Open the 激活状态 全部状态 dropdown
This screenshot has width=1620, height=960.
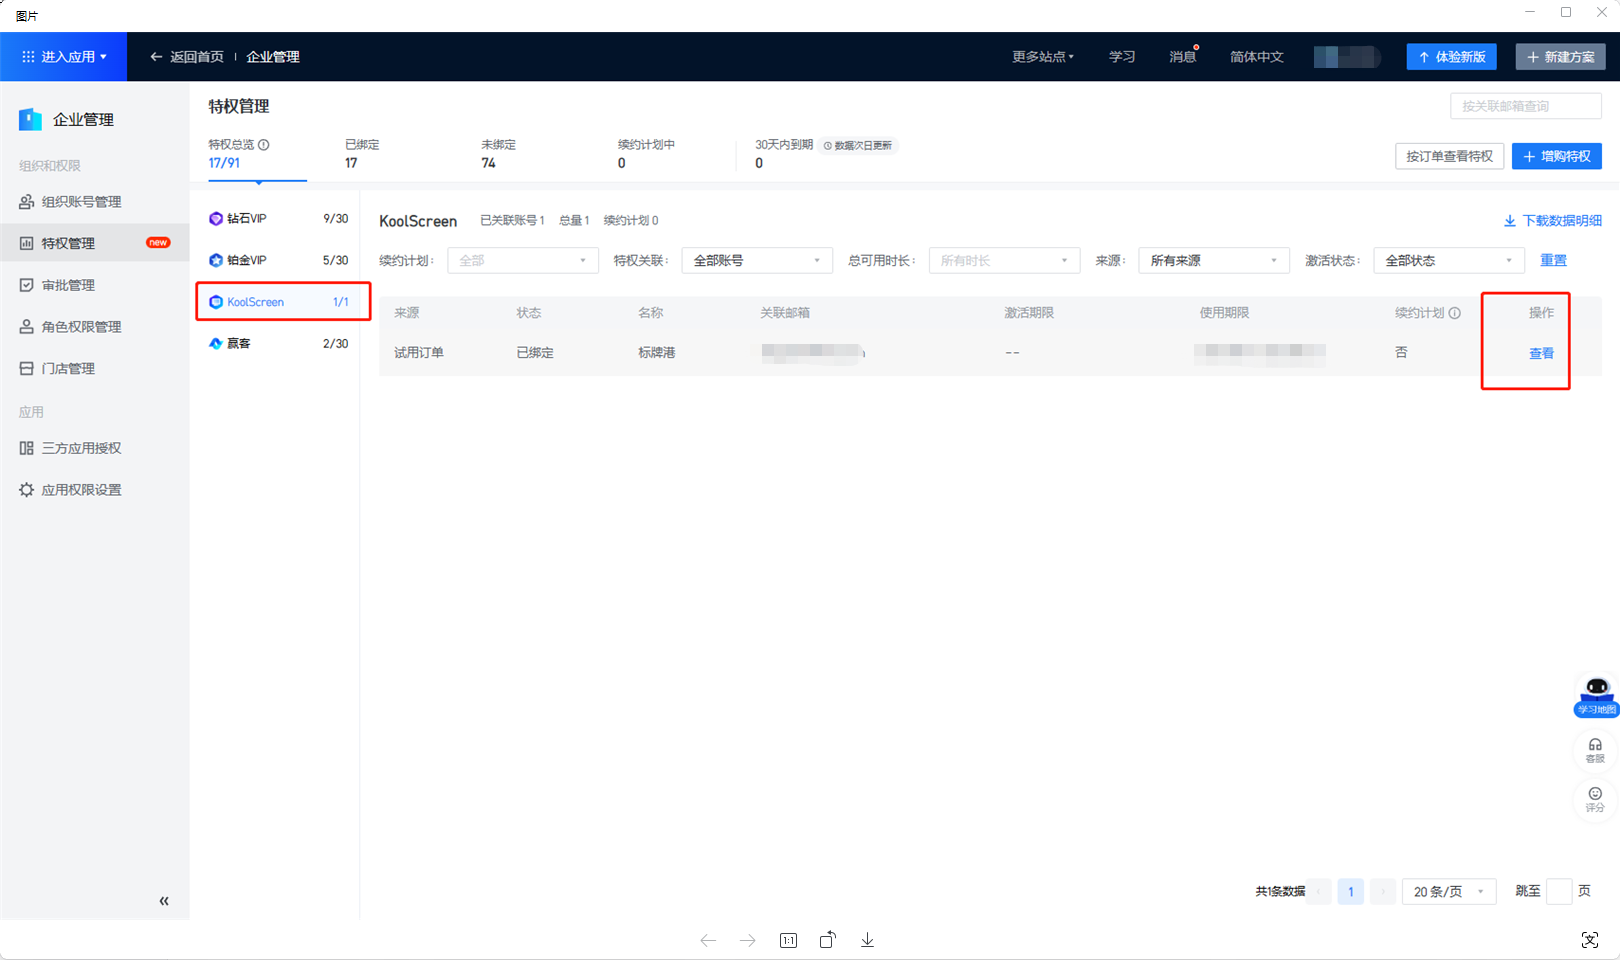tap(1448, 261)
